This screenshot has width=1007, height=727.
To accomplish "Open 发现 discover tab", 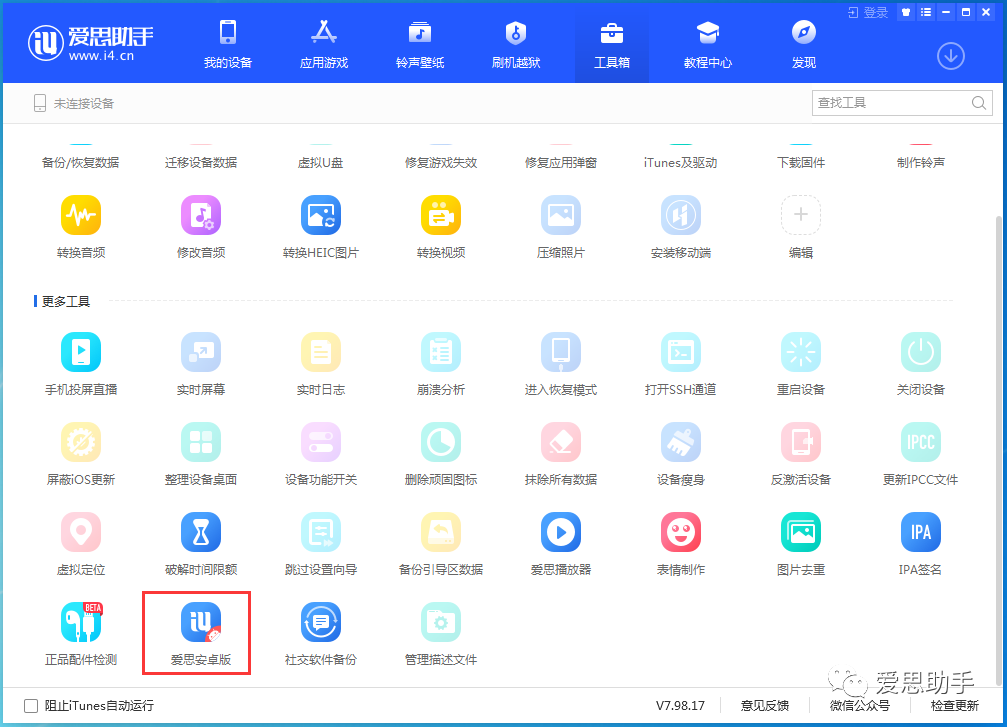I will point(804,44).
